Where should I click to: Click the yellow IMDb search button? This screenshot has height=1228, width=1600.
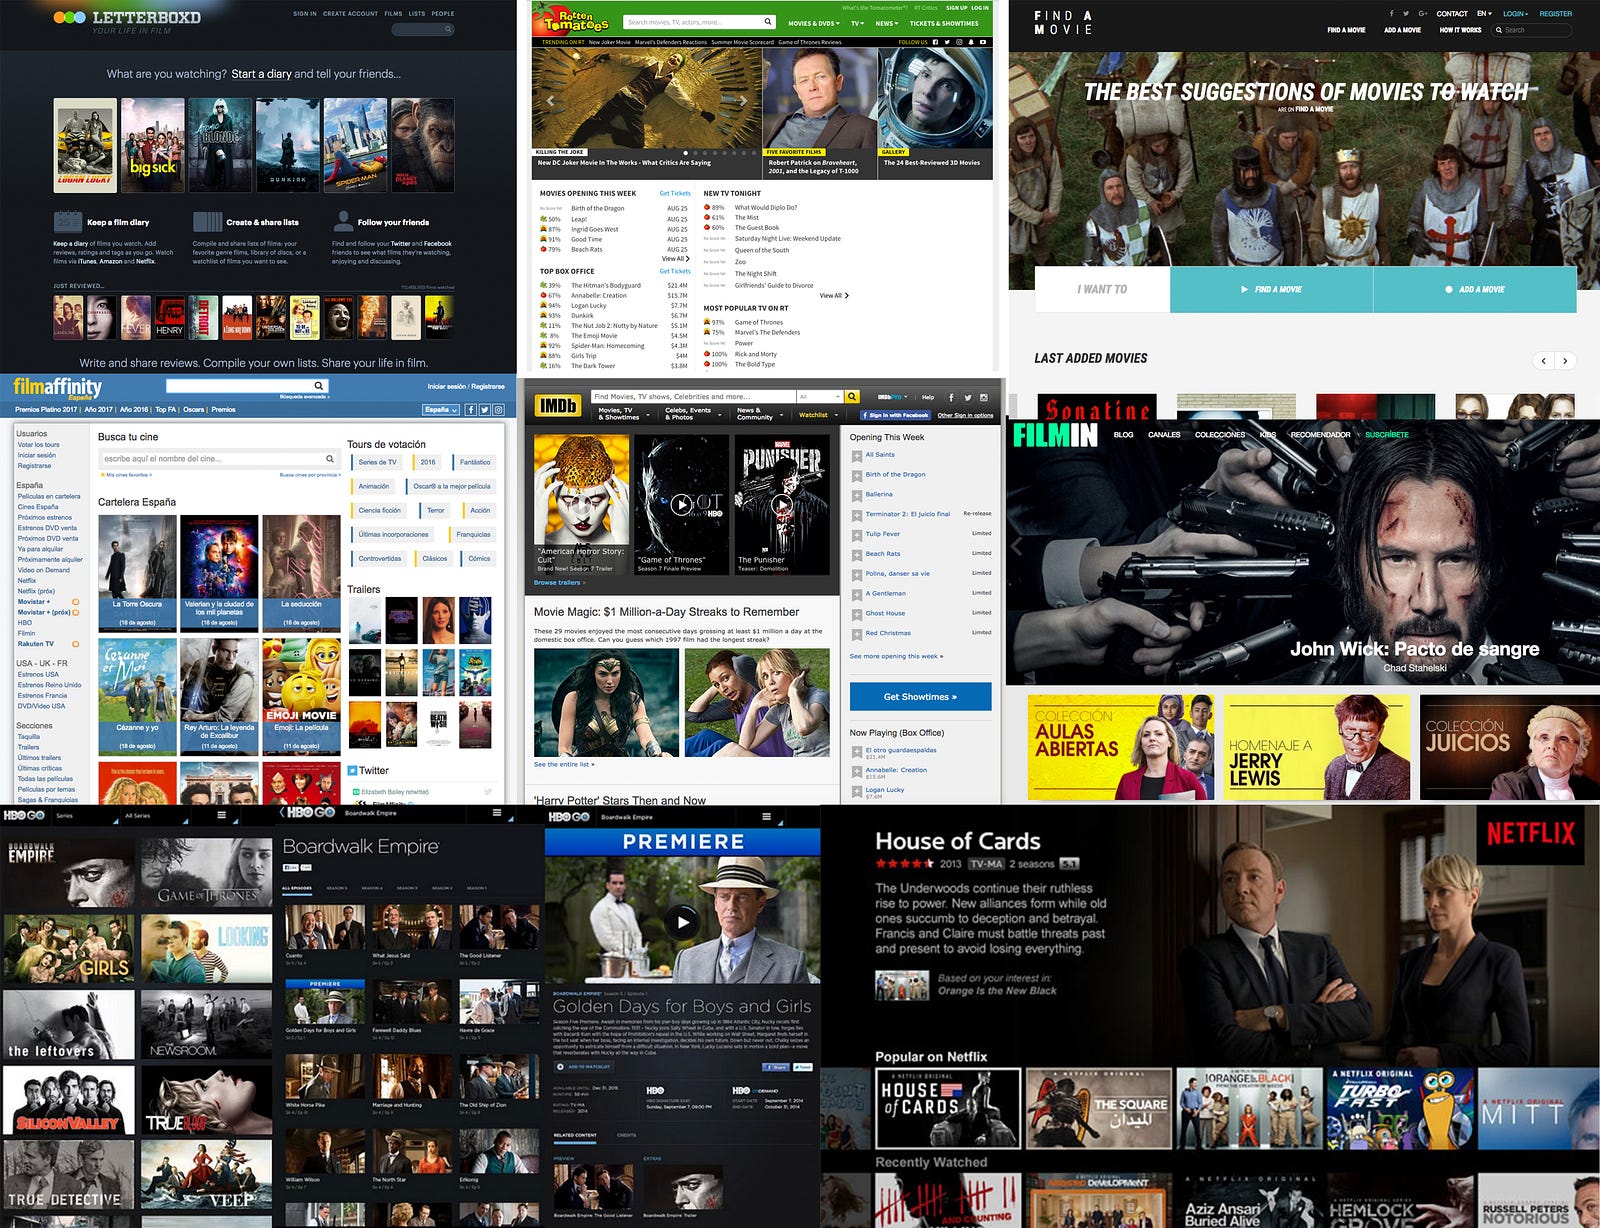[x=852, y=397]
